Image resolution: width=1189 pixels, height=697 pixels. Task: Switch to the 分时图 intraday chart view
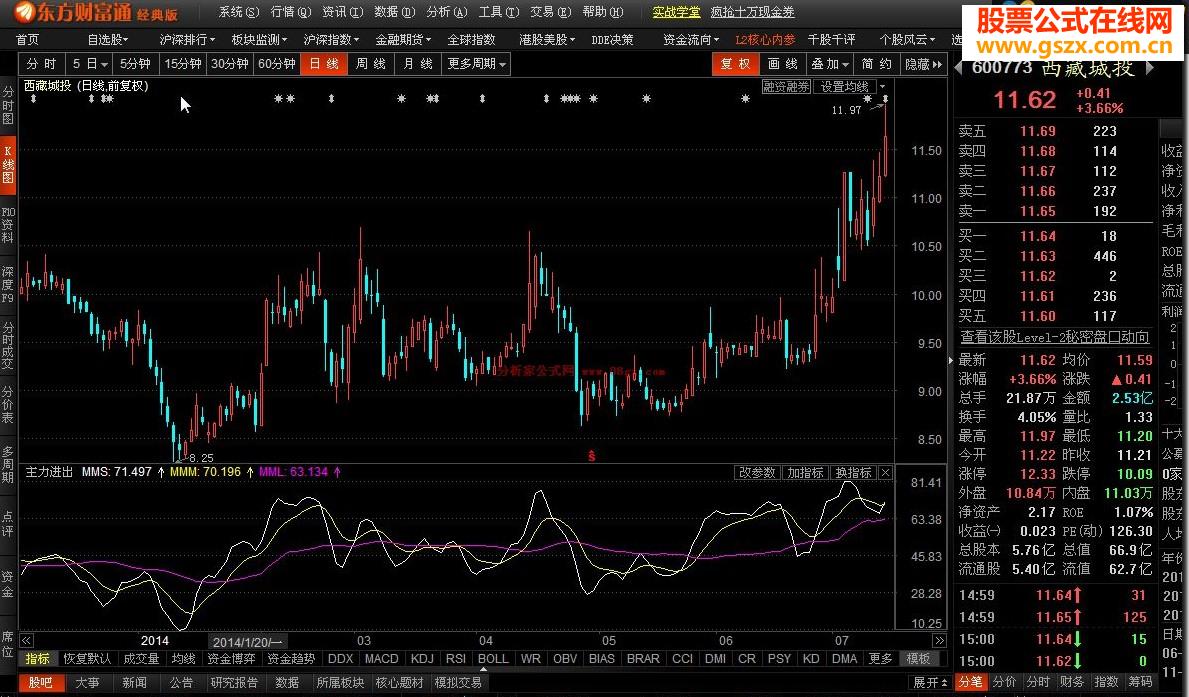coord(8,104)
